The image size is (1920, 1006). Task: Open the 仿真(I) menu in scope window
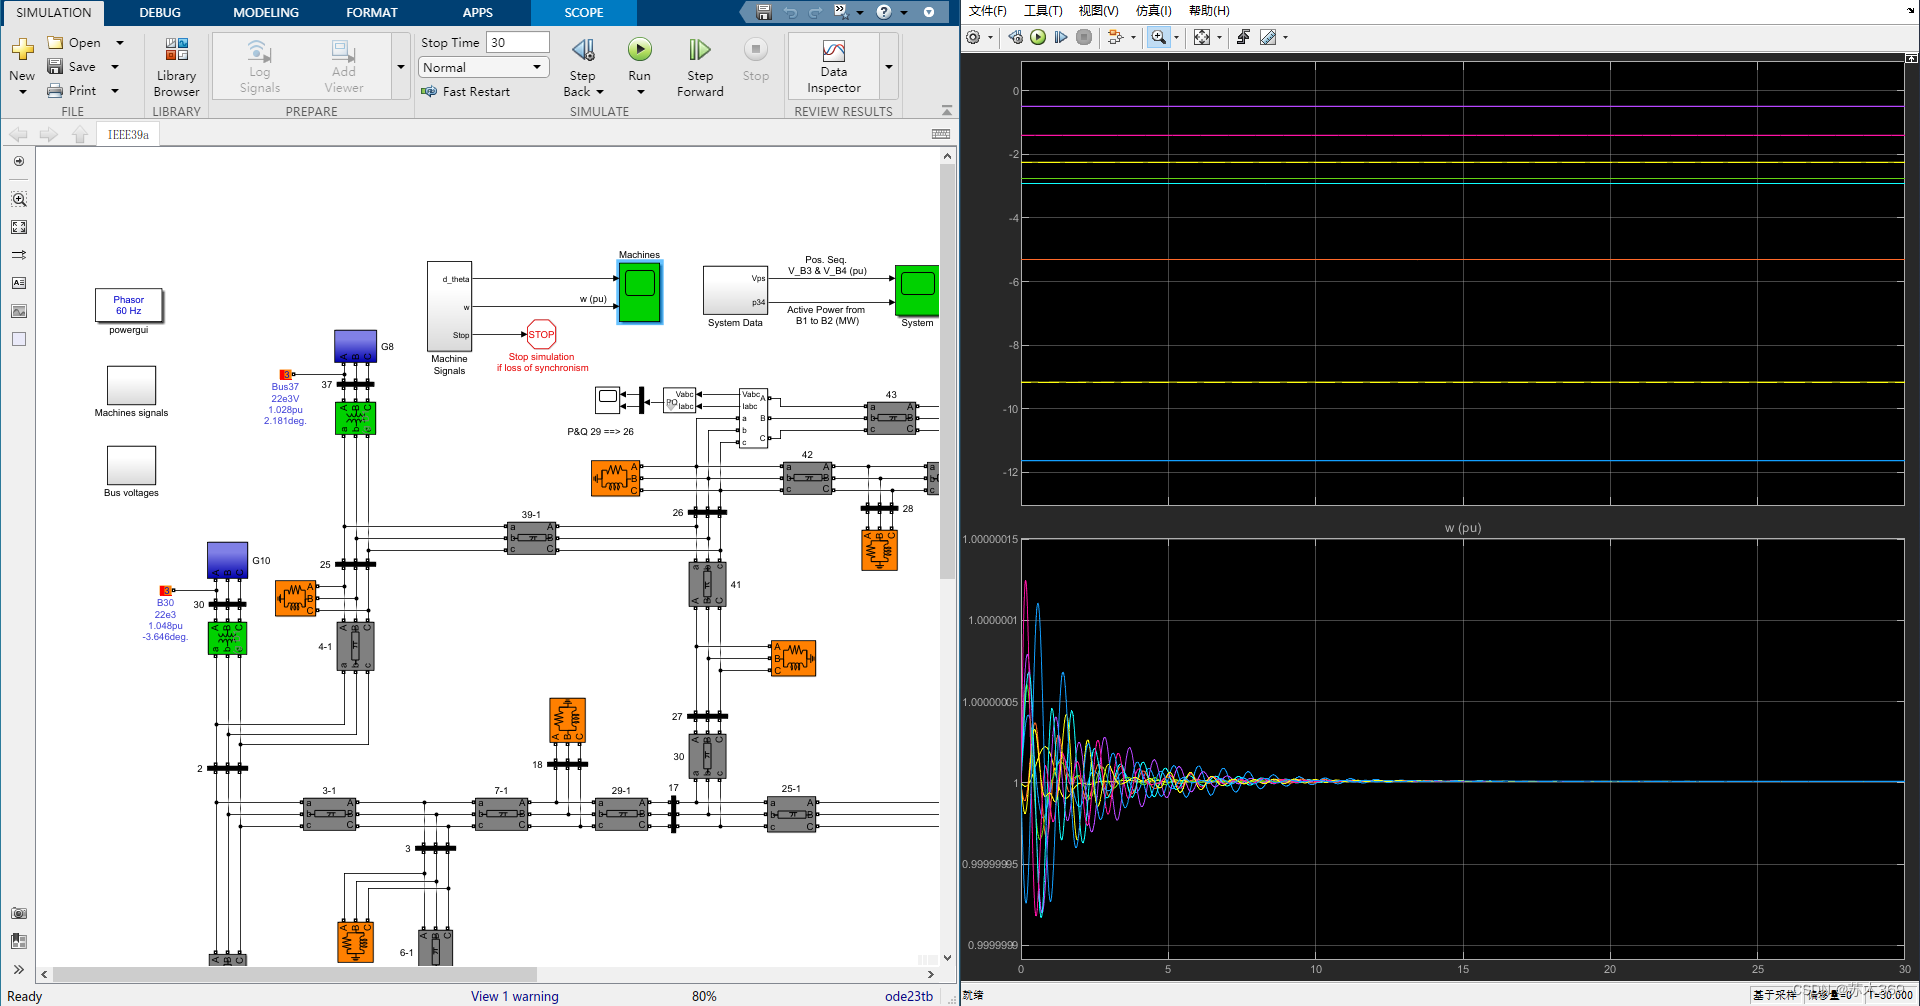coord(1153,11)
